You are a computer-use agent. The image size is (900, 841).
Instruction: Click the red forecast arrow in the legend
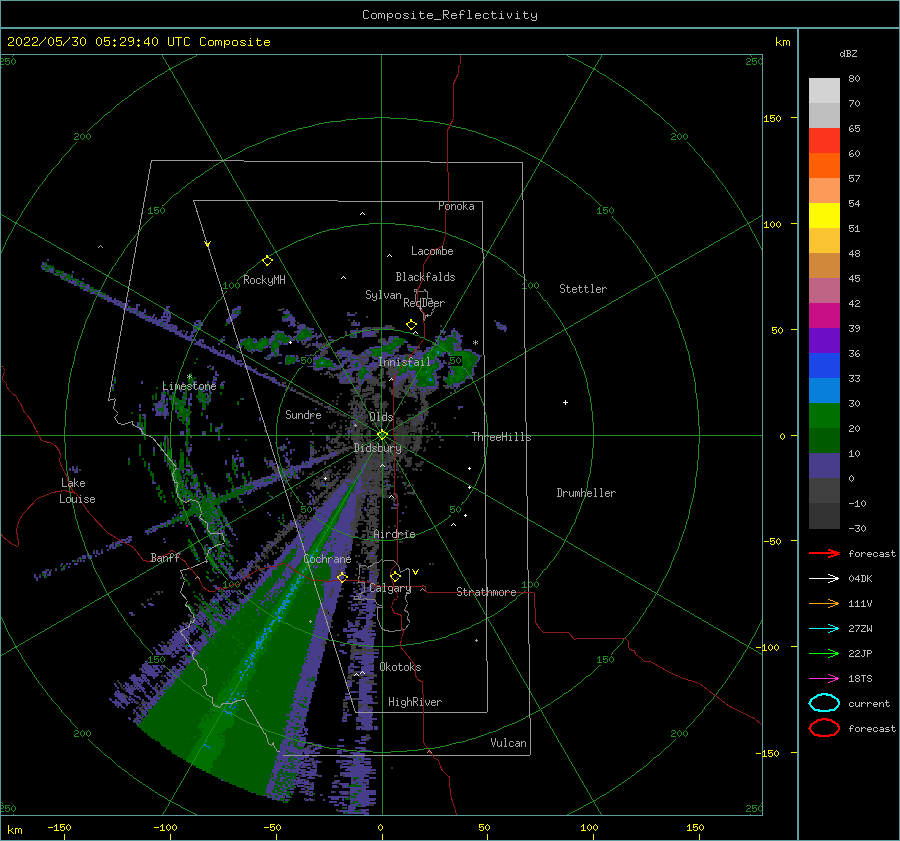tap(824, 553)
